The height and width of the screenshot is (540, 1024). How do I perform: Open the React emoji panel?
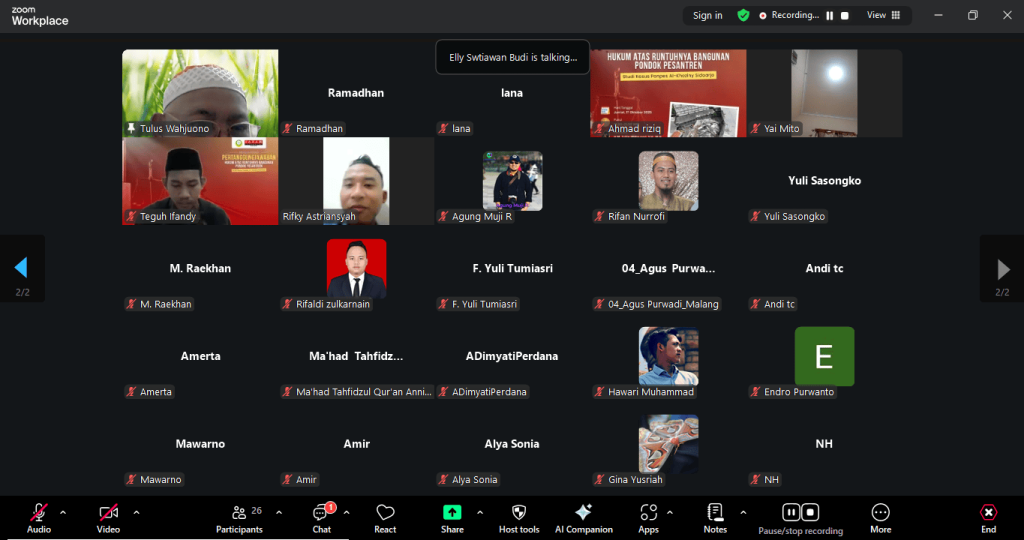point(385,518)
